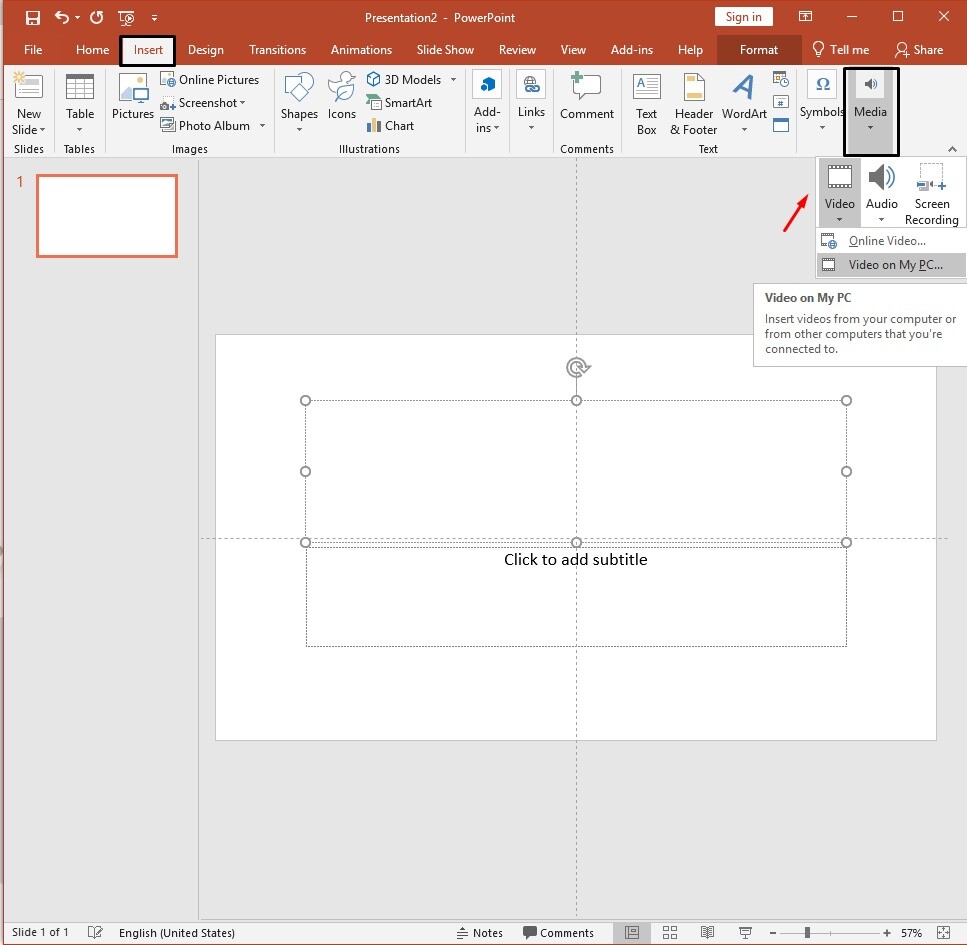Open the Symbols dropdown
The image size is (967, 945).
[822, 102]
